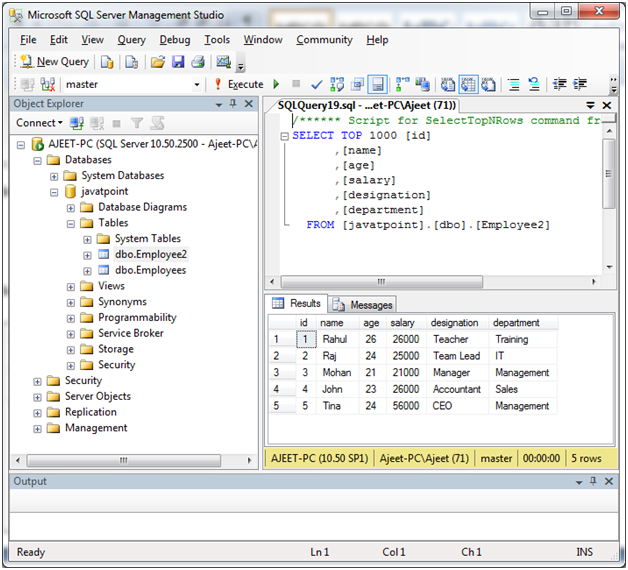Collapse the Tables folder node
The image size is (628, 570).
pos(71,223)
